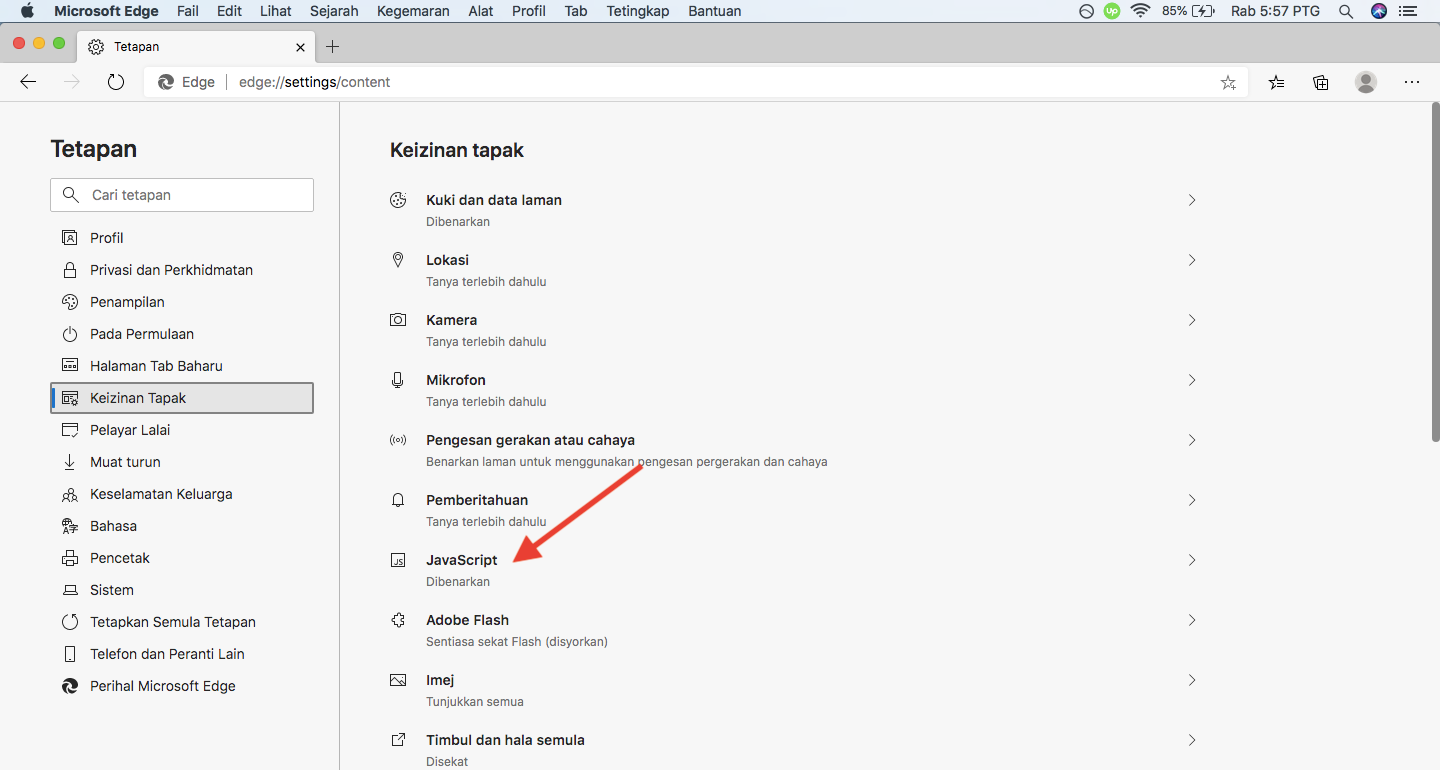Open the Favorites list icon
Image resolution: width=1440 pixels, height=770 pixels.
(1277, 83)
